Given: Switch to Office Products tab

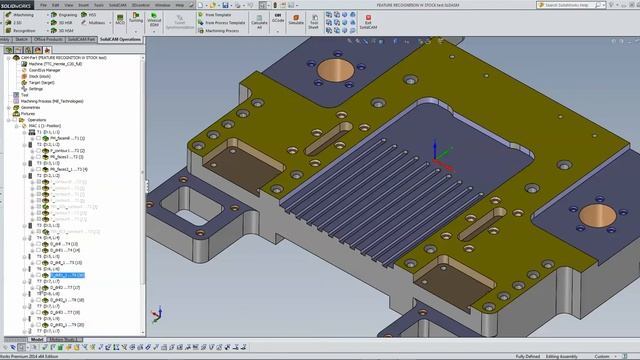Looking at the screenshot, I should (x=48, y=40).
